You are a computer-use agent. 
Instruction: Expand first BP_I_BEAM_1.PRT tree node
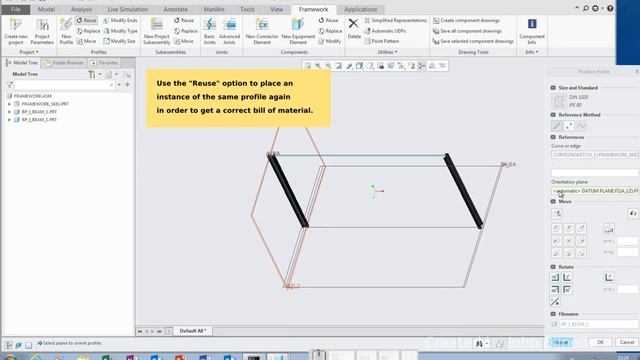pyautogui.click(x=9, y=112)
